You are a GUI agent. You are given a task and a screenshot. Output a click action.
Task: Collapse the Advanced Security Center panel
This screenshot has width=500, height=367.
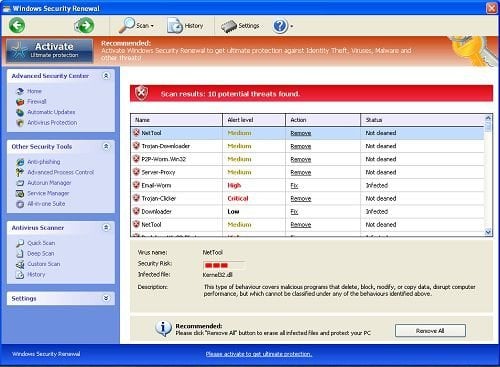pos(106,76)
